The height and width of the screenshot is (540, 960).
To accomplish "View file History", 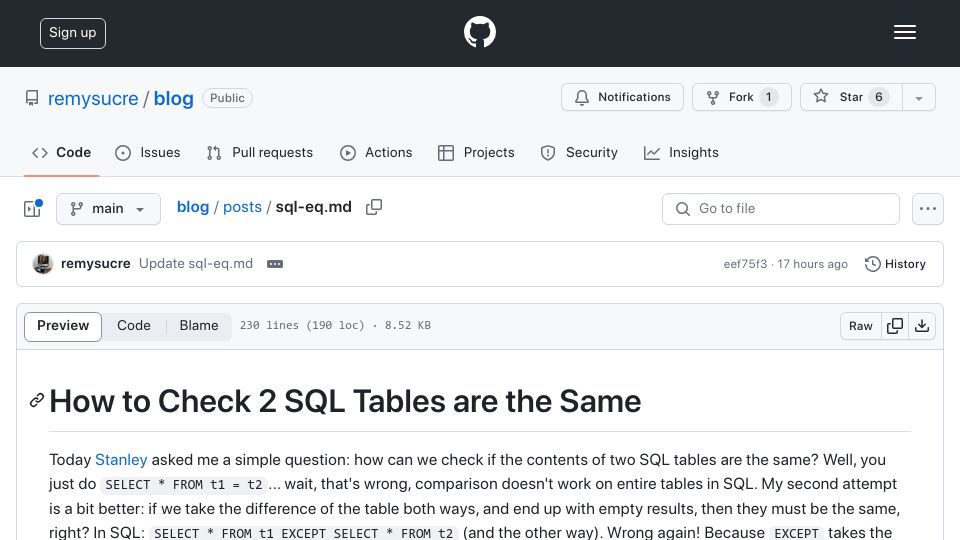I will pos(895,264).
